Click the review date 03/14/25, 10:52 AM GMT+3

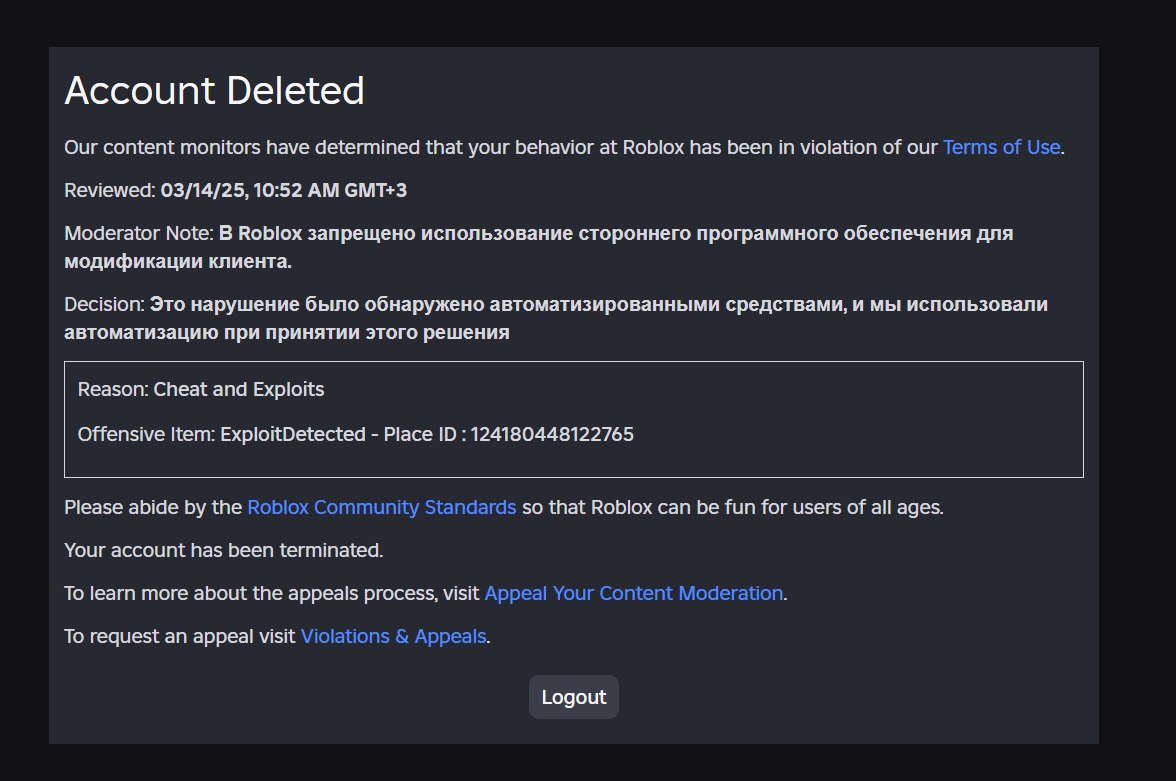tap(284, 191)
